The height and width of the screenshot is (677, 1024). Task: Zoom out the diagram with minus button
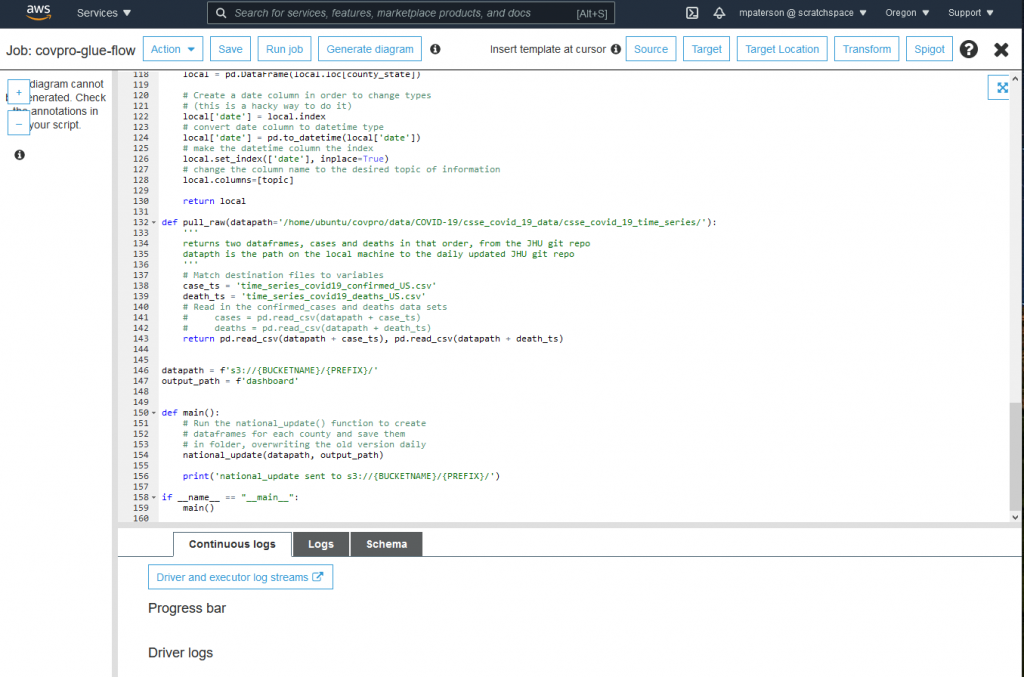[18, 123]
